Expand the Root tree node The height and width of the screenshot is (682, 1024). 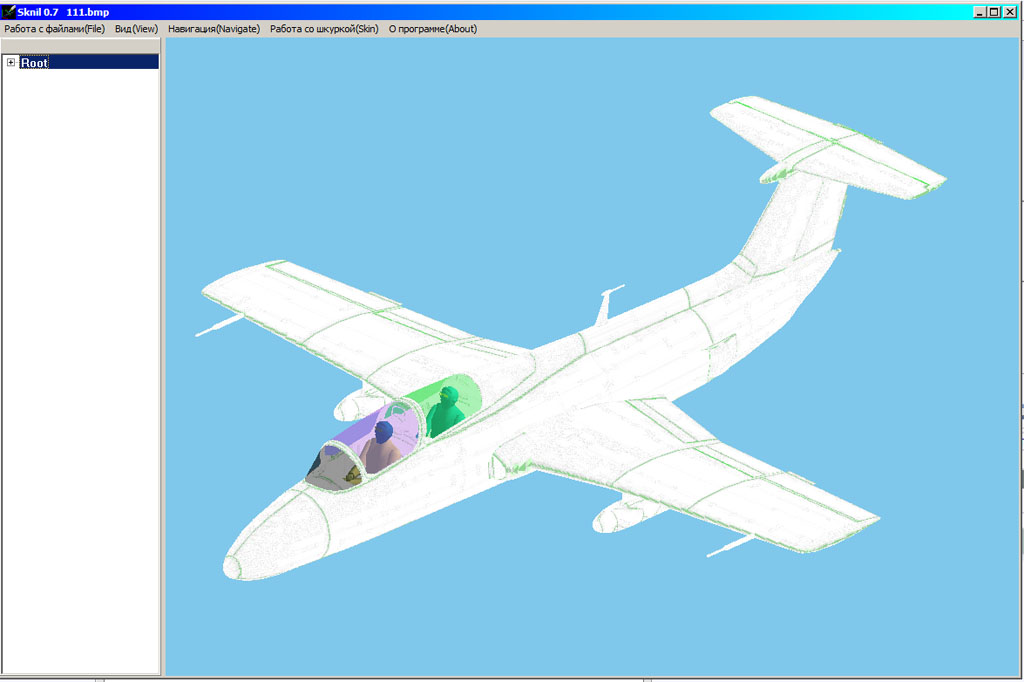tap(11, 62)
